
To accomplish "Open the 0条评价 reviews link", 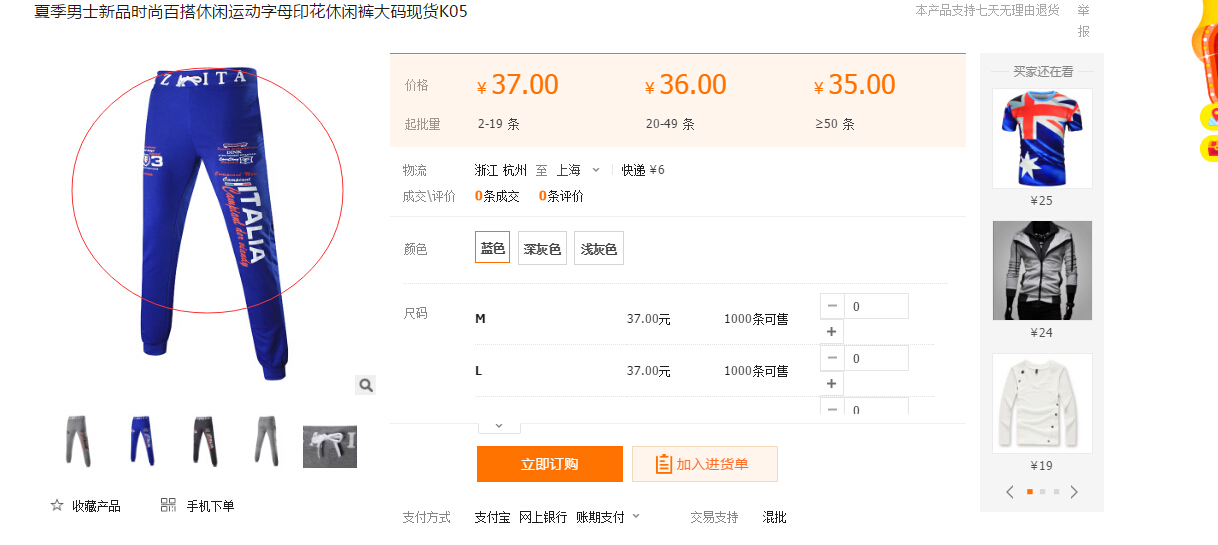I will click(x=561, y=196).
